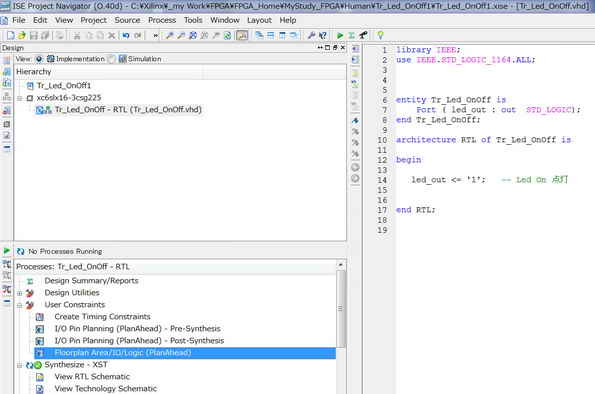Viewport: 595px width, 394px height.
Task: Open the File menu
Action: pos(19,20)
